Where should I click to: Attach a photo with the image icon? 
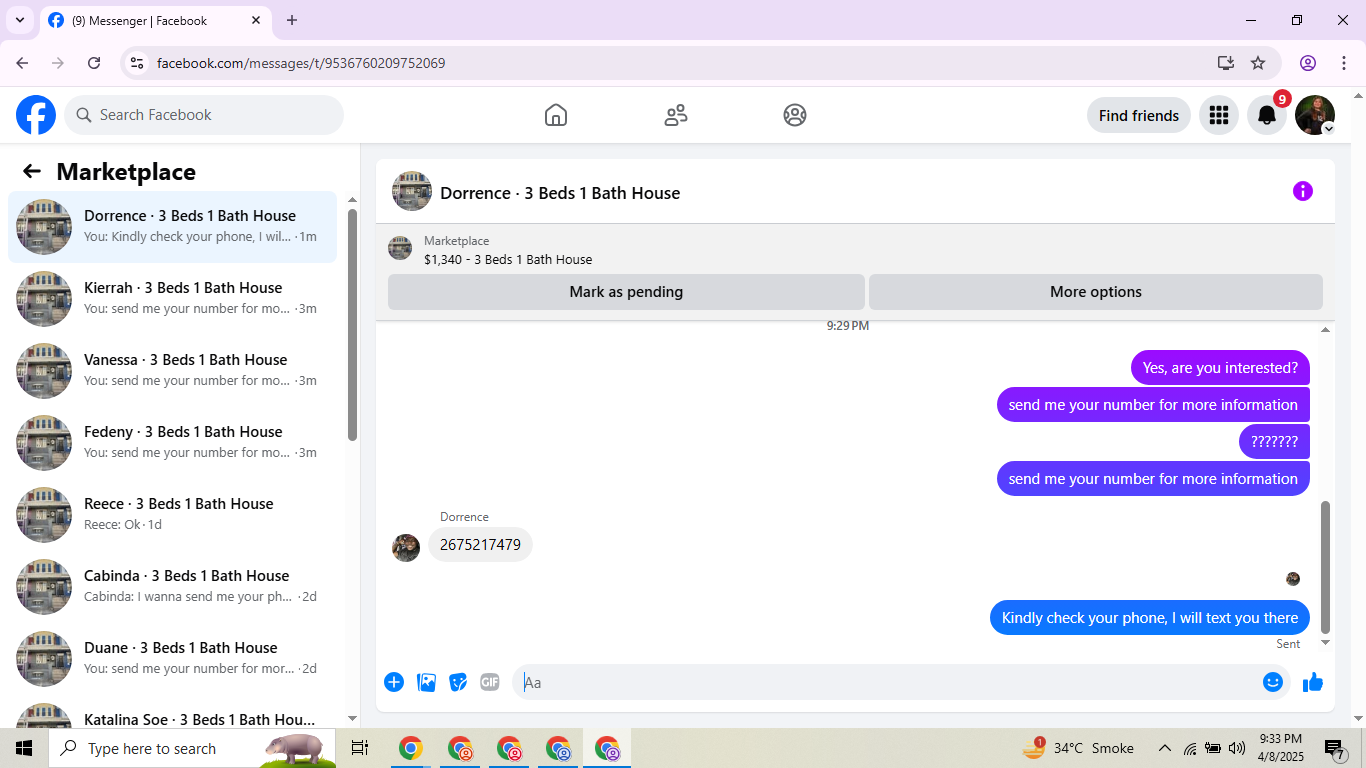[x=426, y=682]
